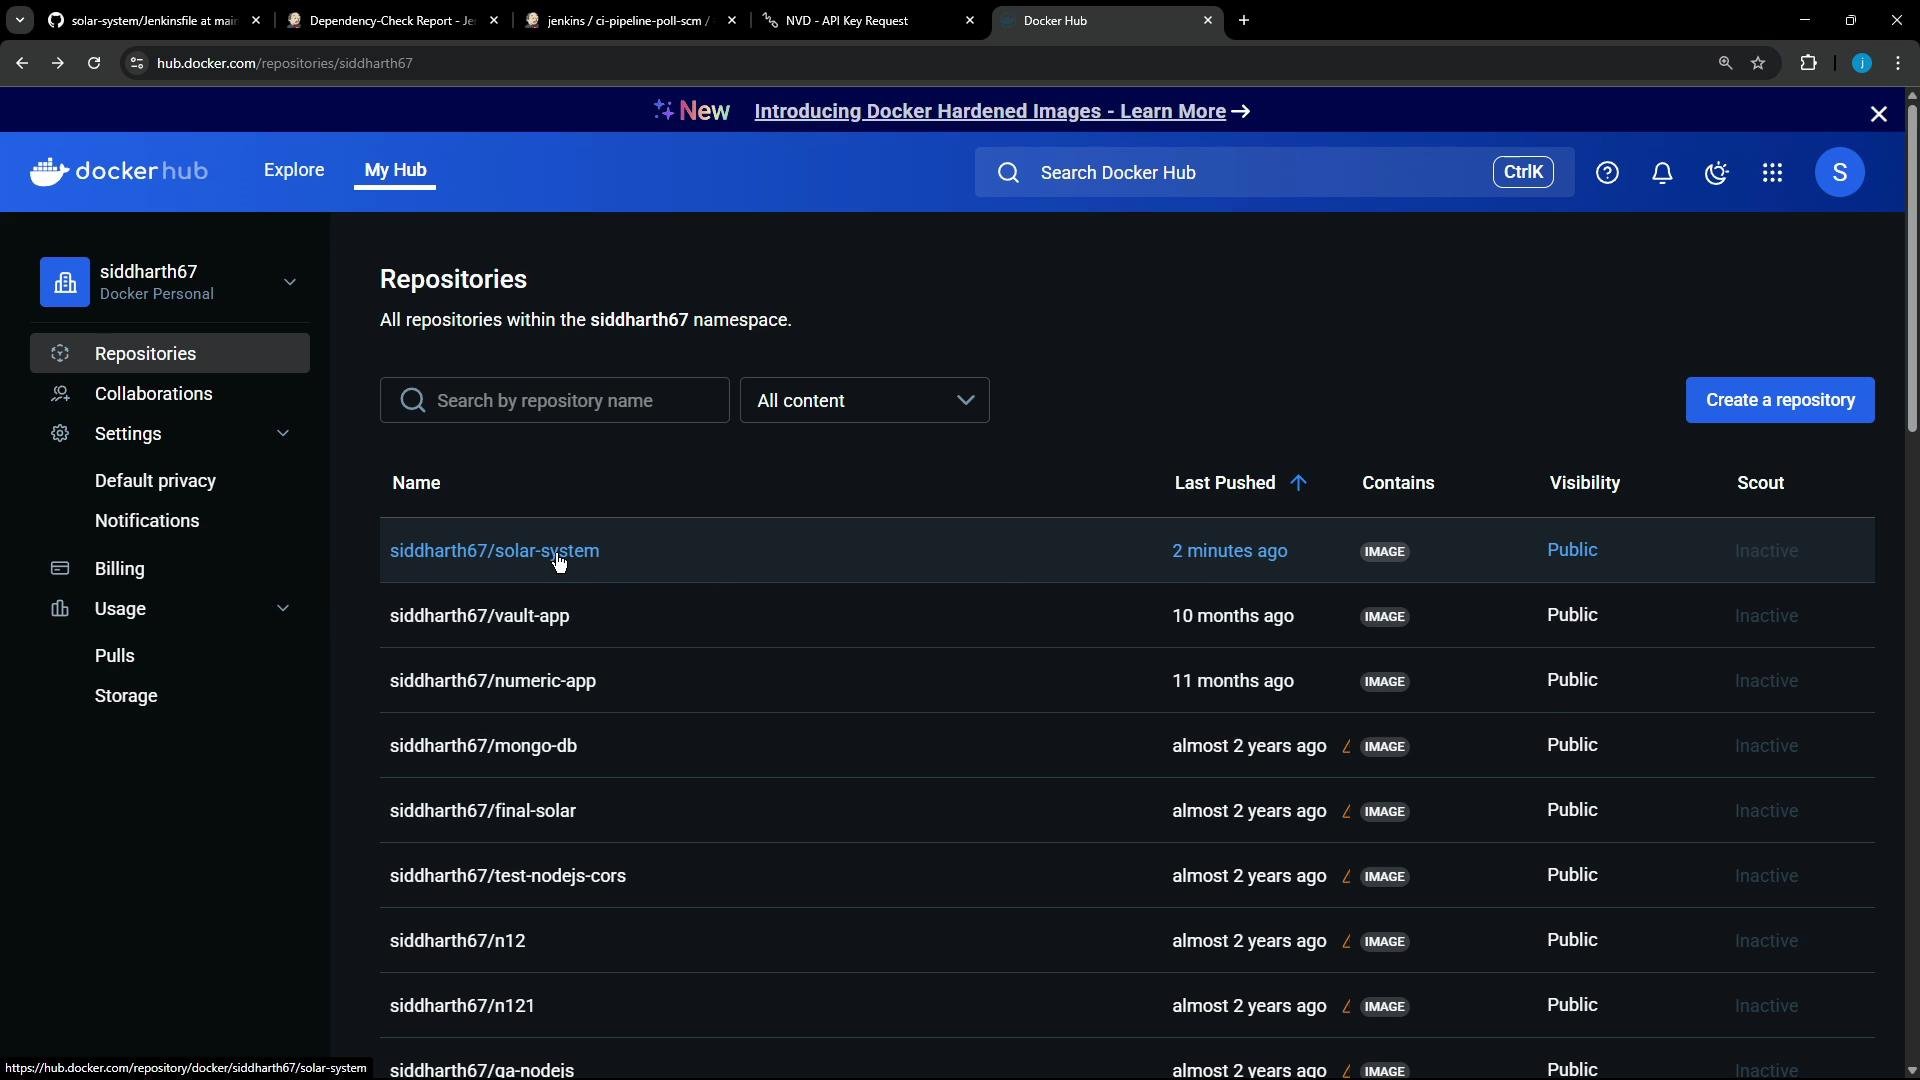The image size is (1920, 1080).
Task: Click Create a repository button
Action: (1780, 400)
